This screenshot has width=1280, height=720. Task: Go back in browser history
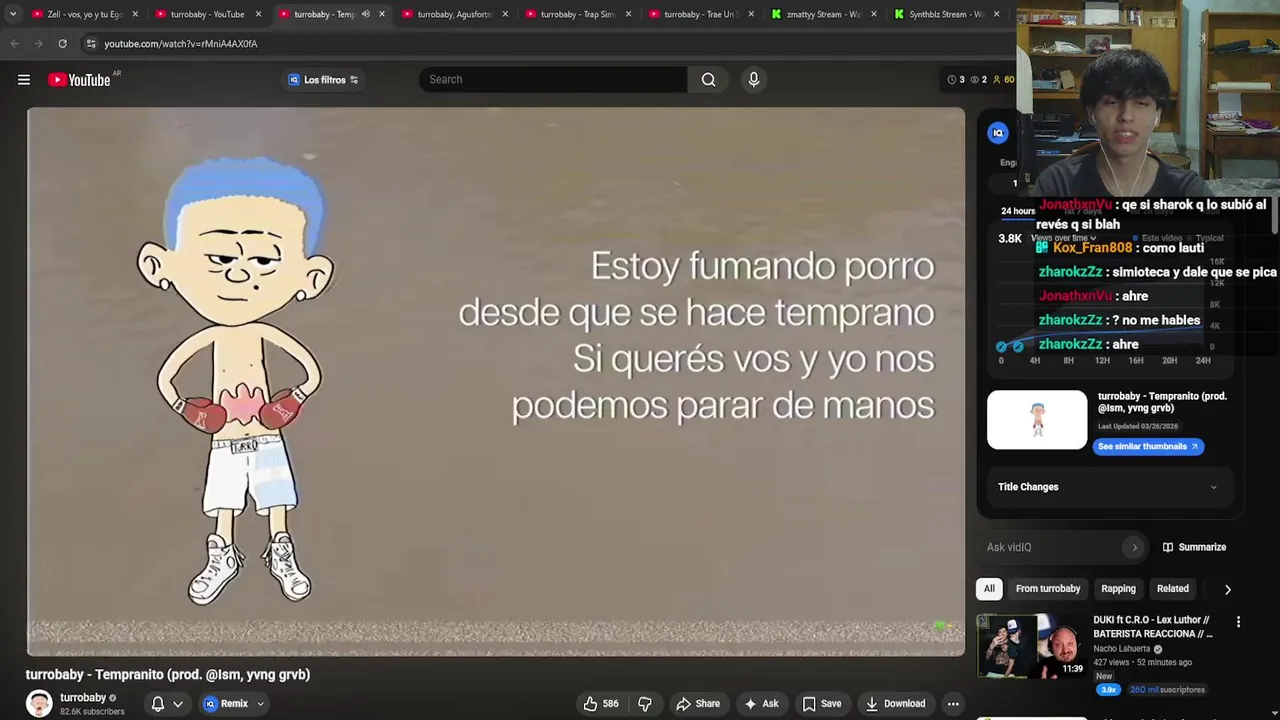click(14, 44)
